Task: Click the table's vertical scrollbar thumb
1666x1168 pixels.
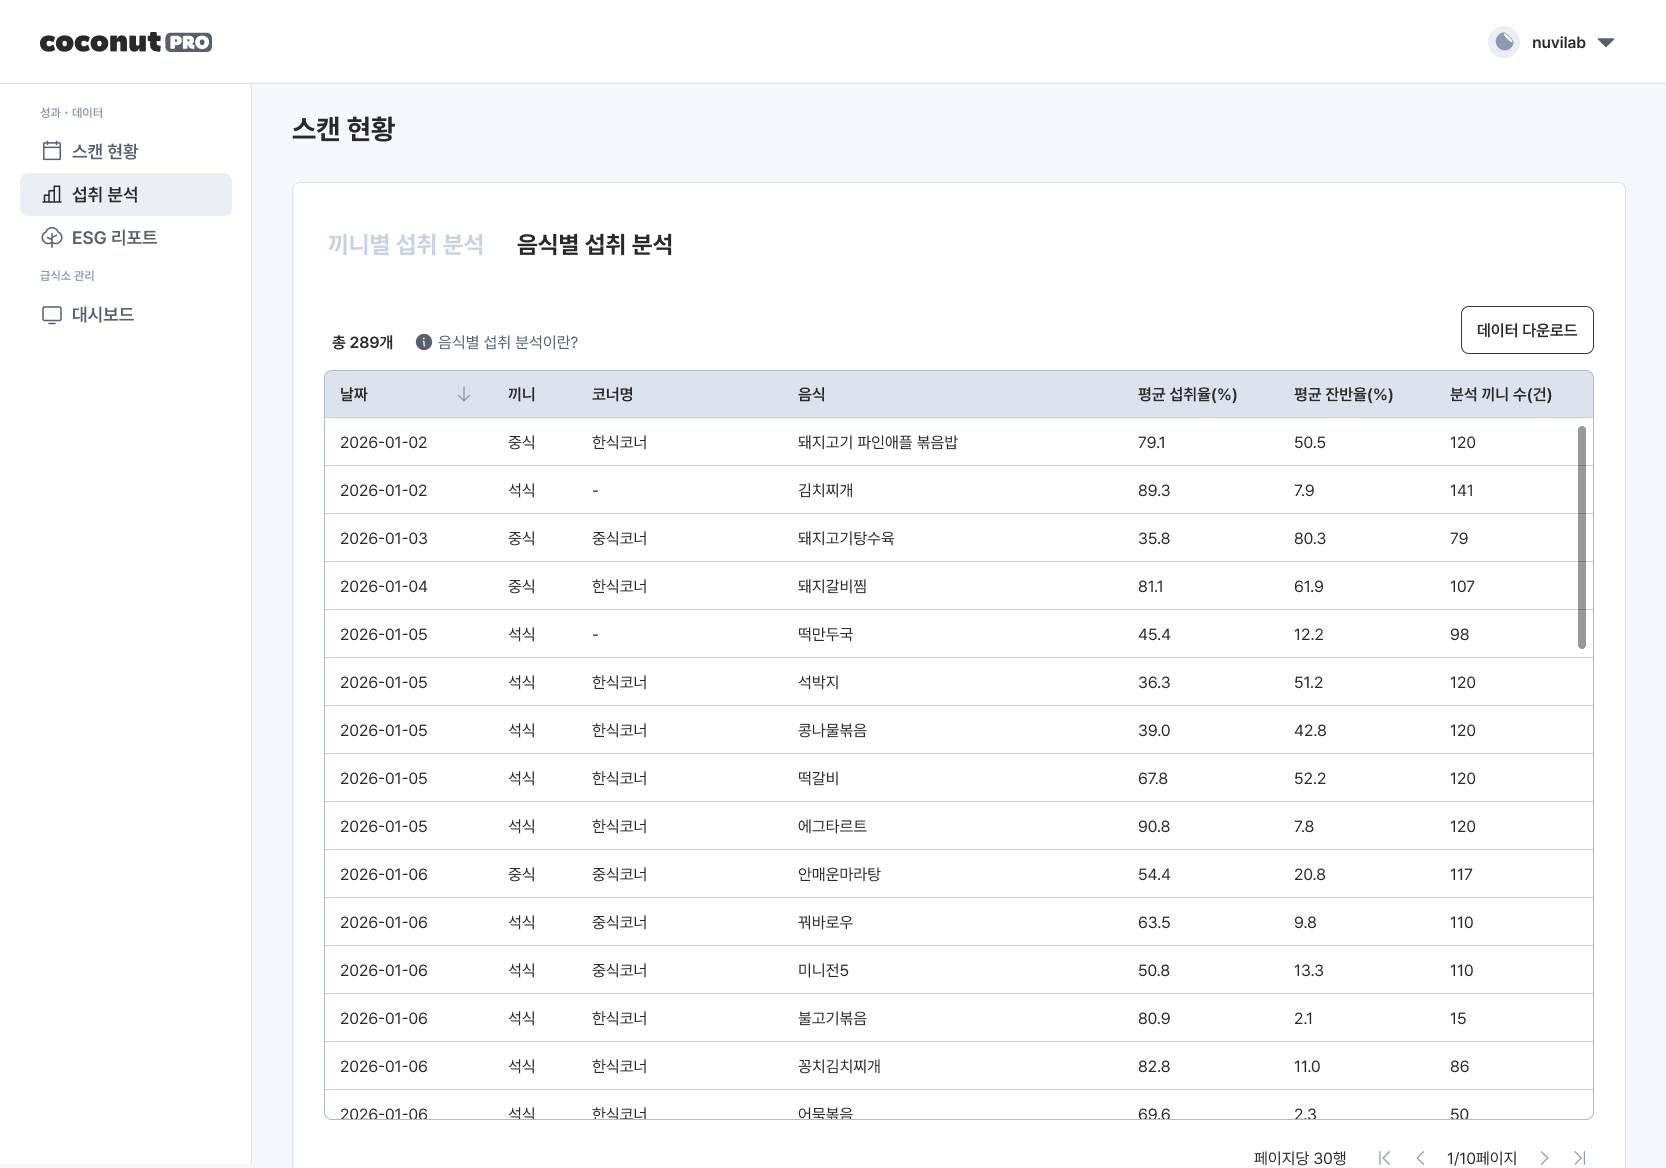Action: 1581,537
